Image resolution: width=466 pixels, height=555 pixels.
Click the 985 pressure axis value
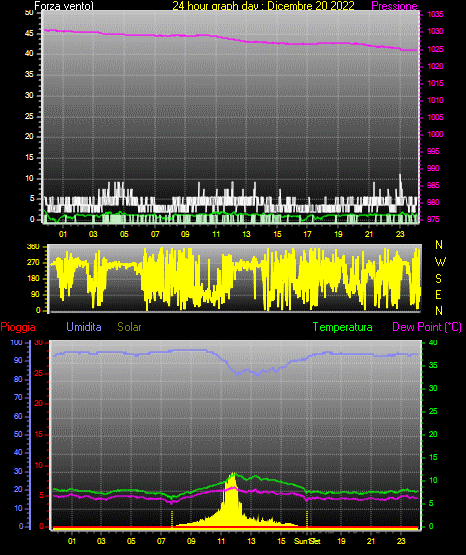click(x=433, y=185)
